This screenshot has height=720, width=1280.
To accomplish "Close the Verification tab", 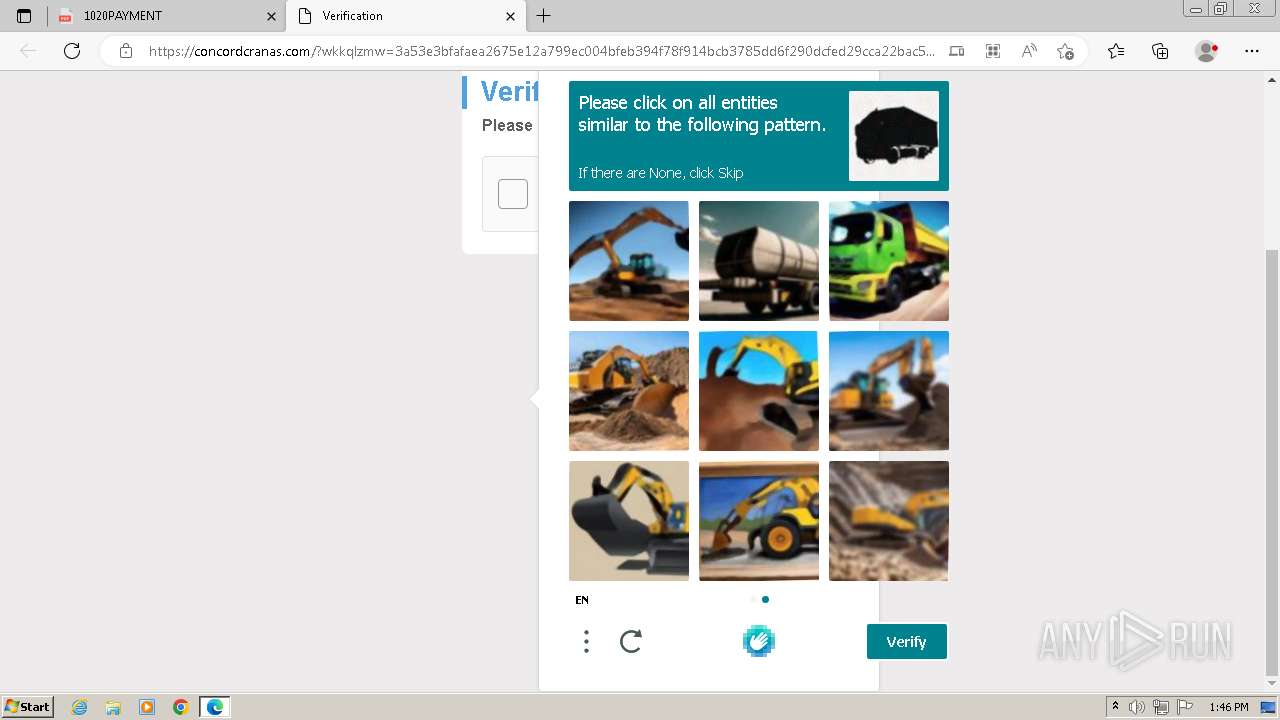I will click(510, 16).
